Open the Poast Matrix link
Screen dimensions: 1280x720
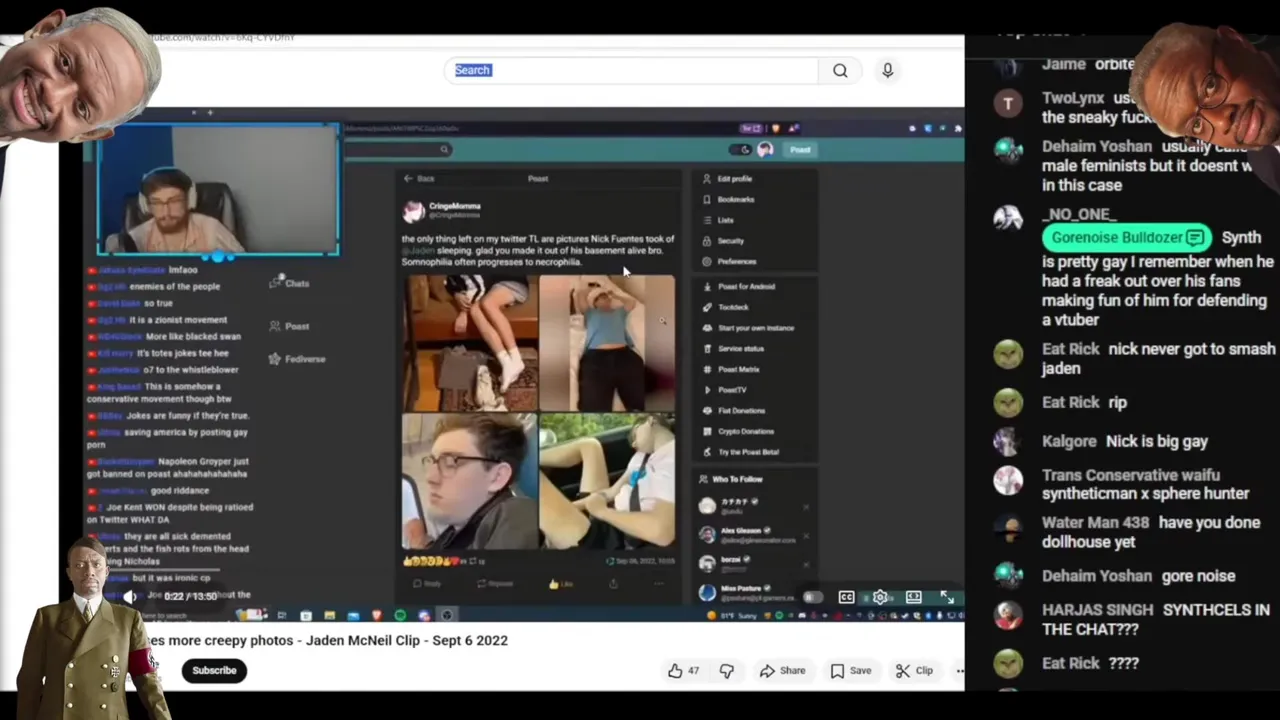731,369
